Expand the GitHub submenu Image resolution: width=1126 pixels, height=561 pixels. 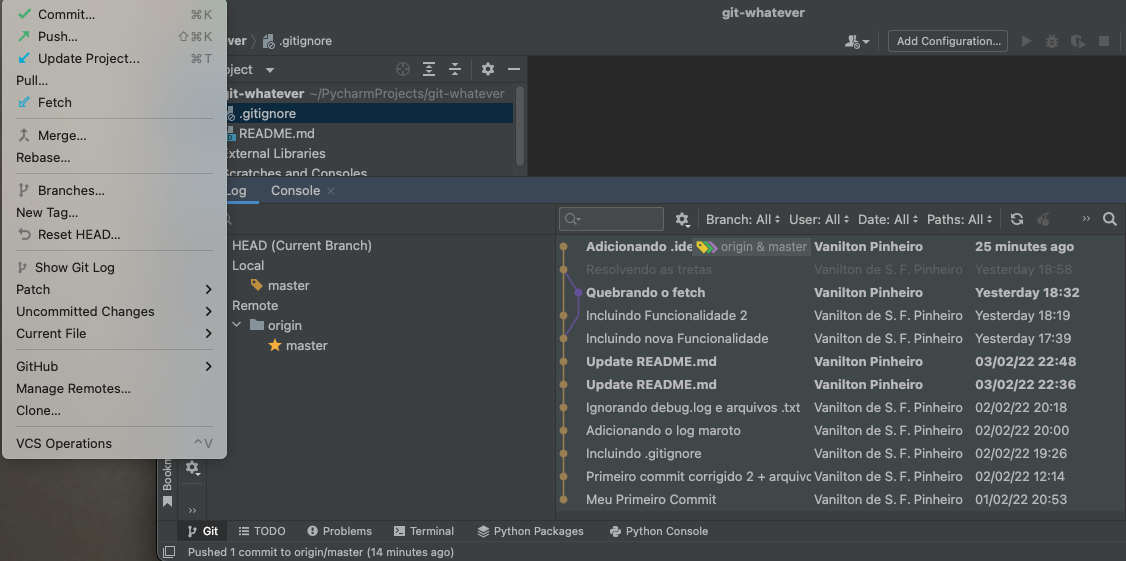point(114,366)
